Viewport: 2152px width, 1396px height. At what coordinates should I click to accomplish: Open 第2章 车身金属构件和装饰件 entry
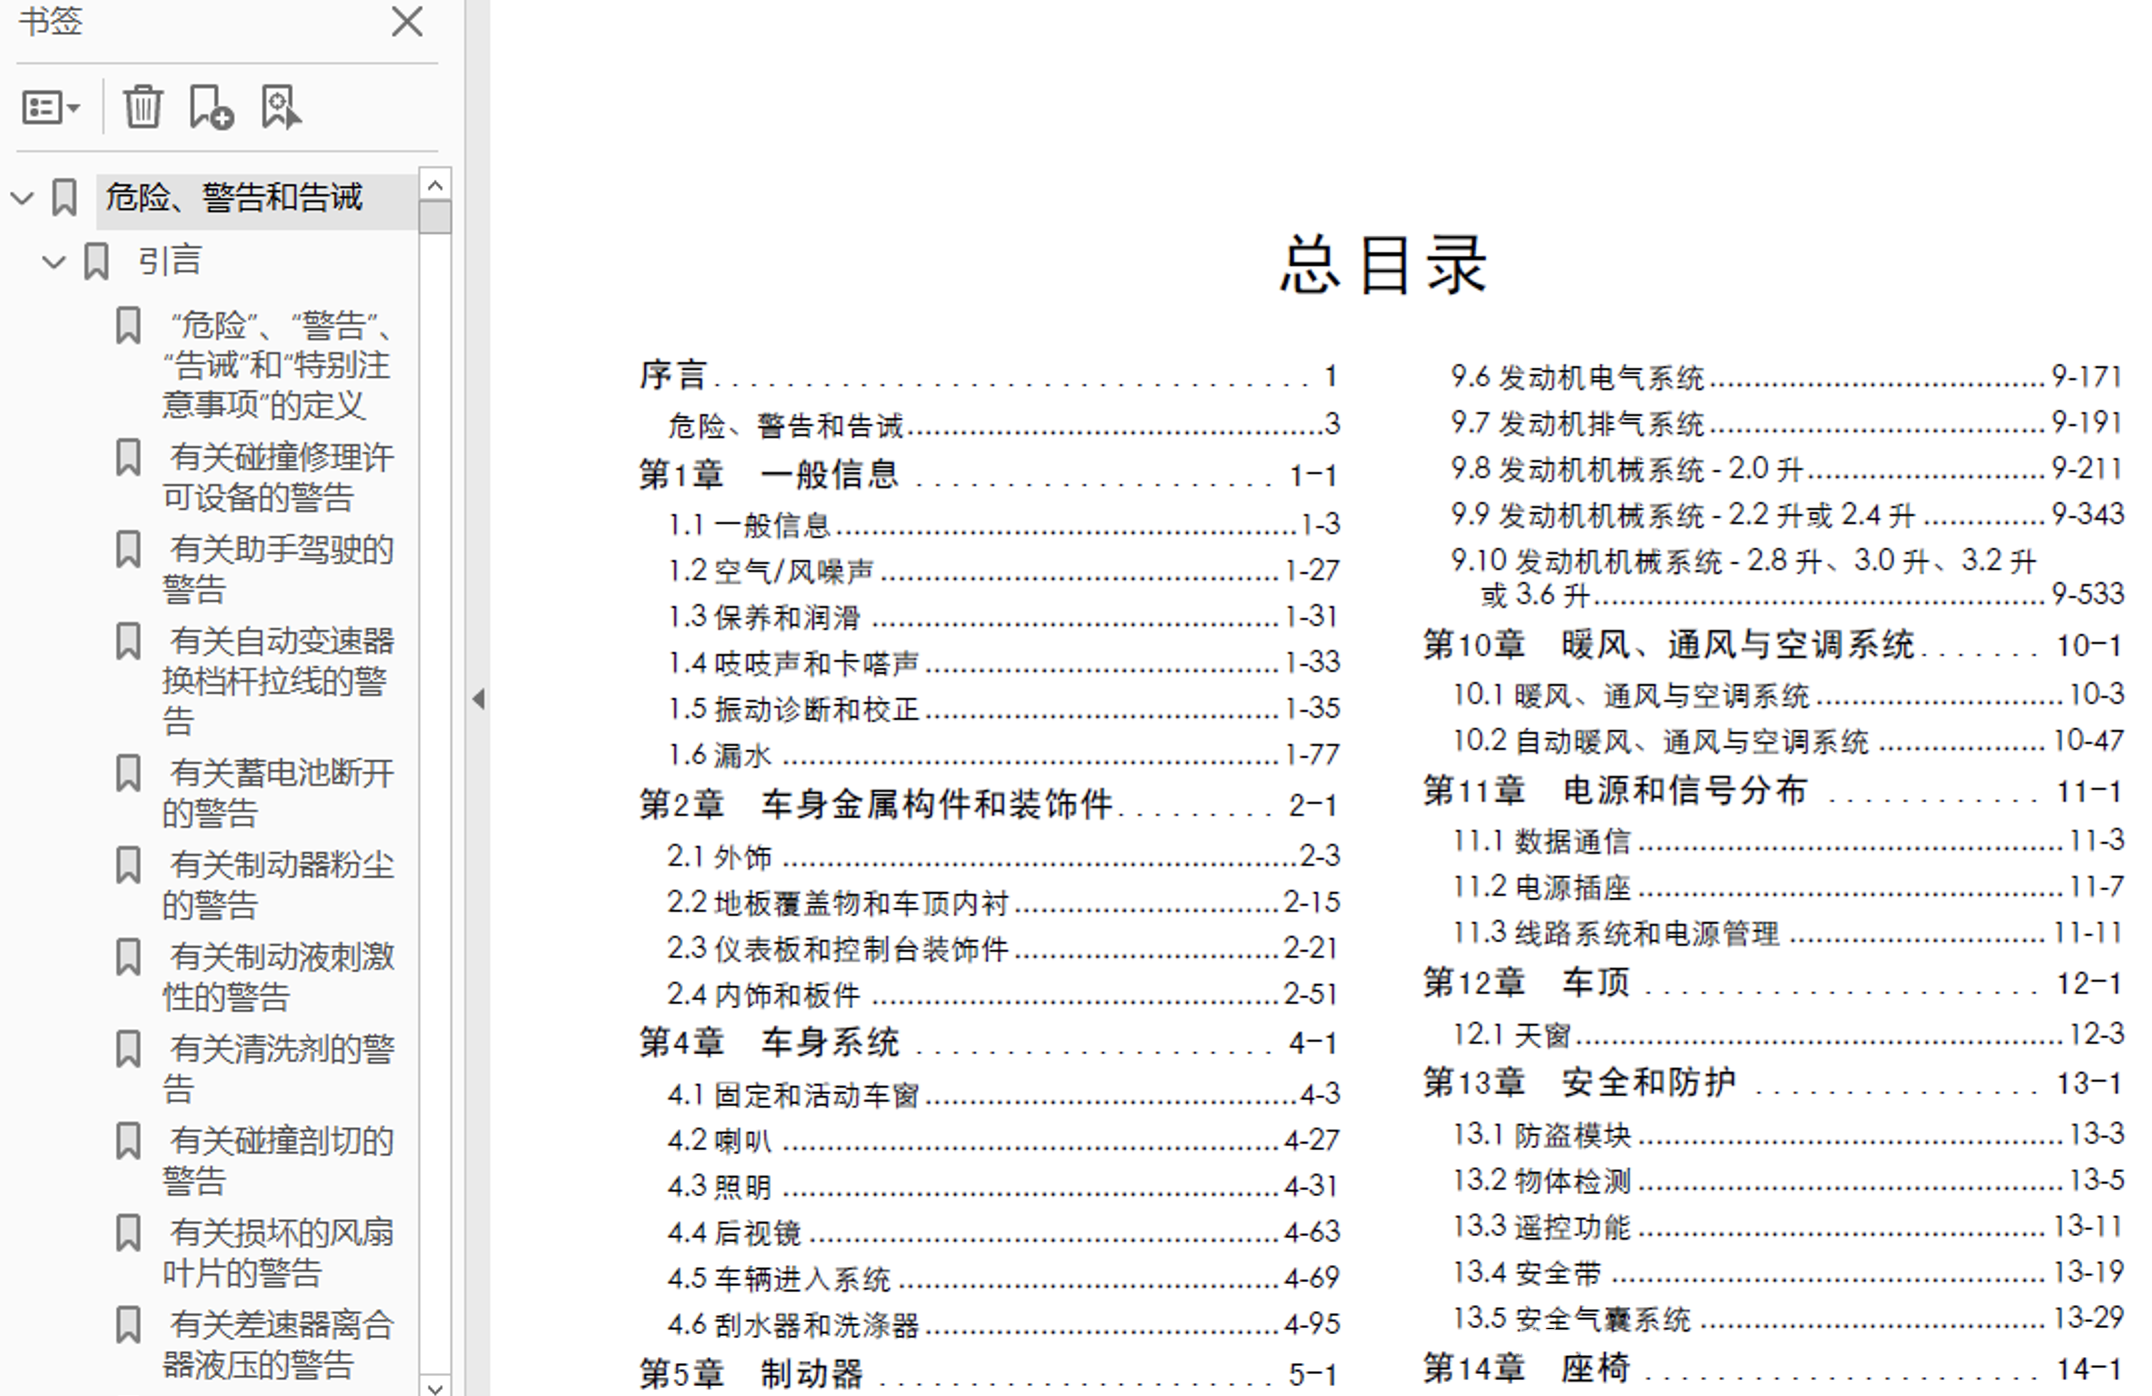coord(988,804)
